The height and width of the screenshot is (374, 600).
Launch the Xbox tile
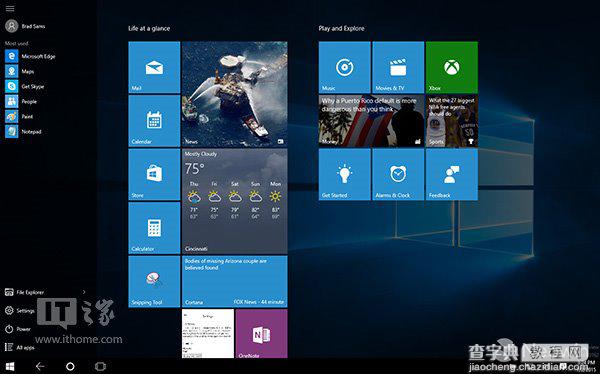452,67
